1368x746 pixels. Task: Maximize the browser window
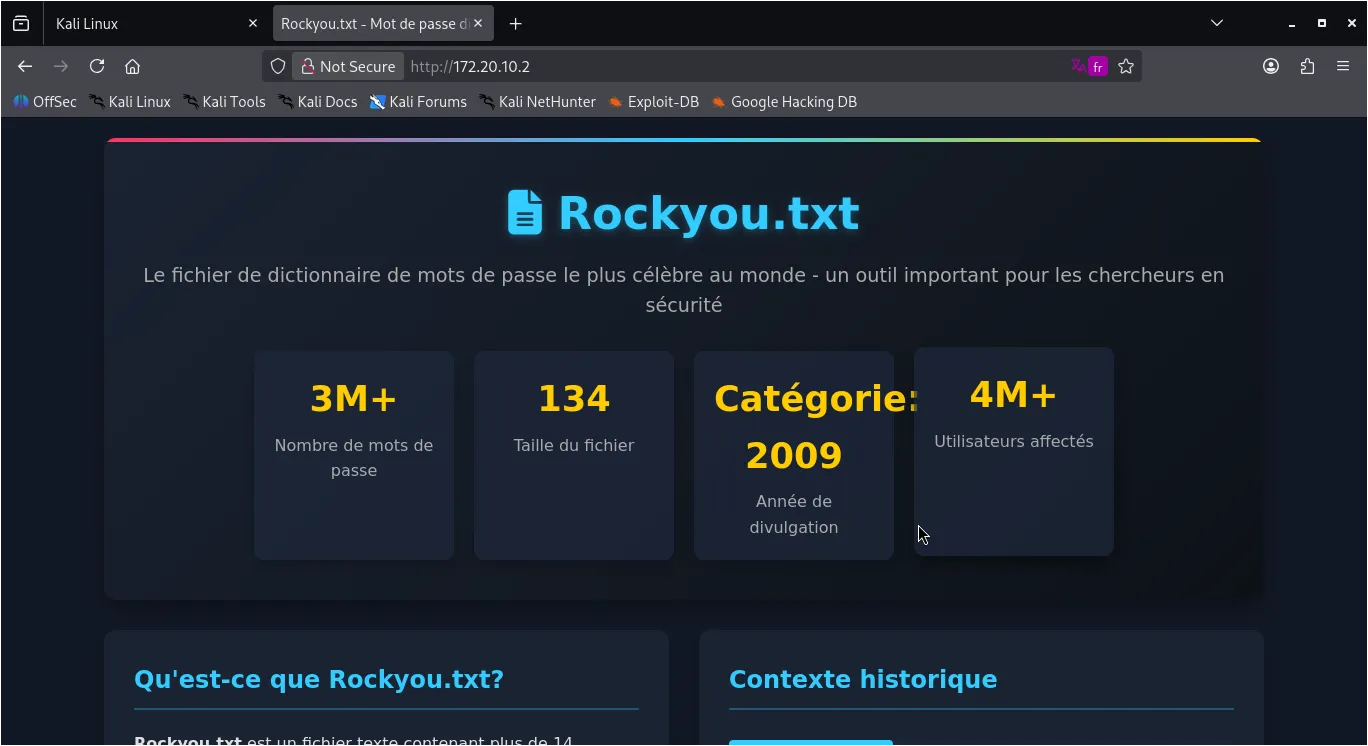1322,23
